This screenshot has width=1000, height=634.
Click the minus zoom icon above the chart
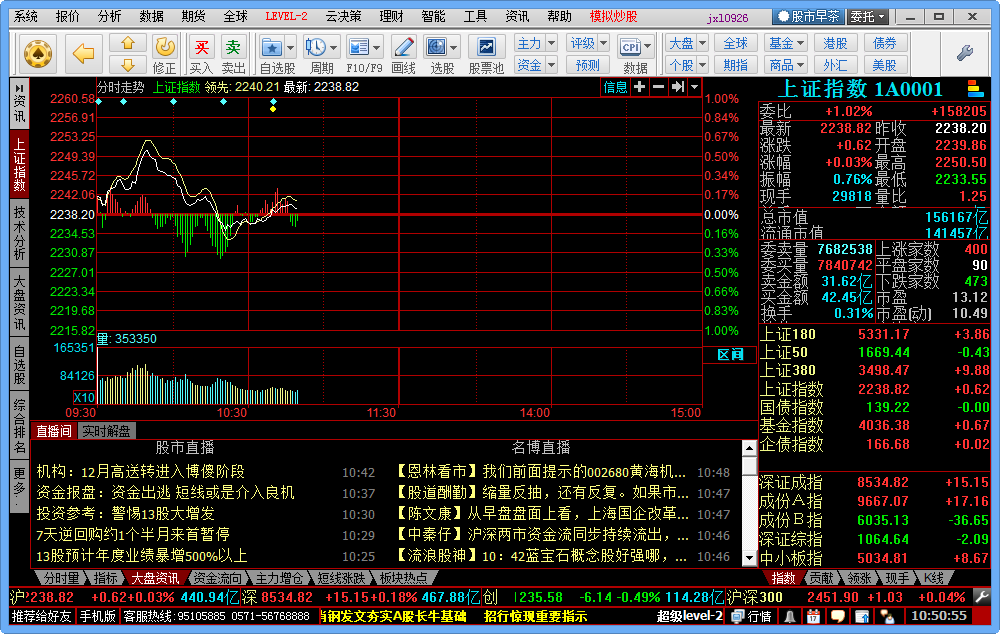click(x=658, y=87)
